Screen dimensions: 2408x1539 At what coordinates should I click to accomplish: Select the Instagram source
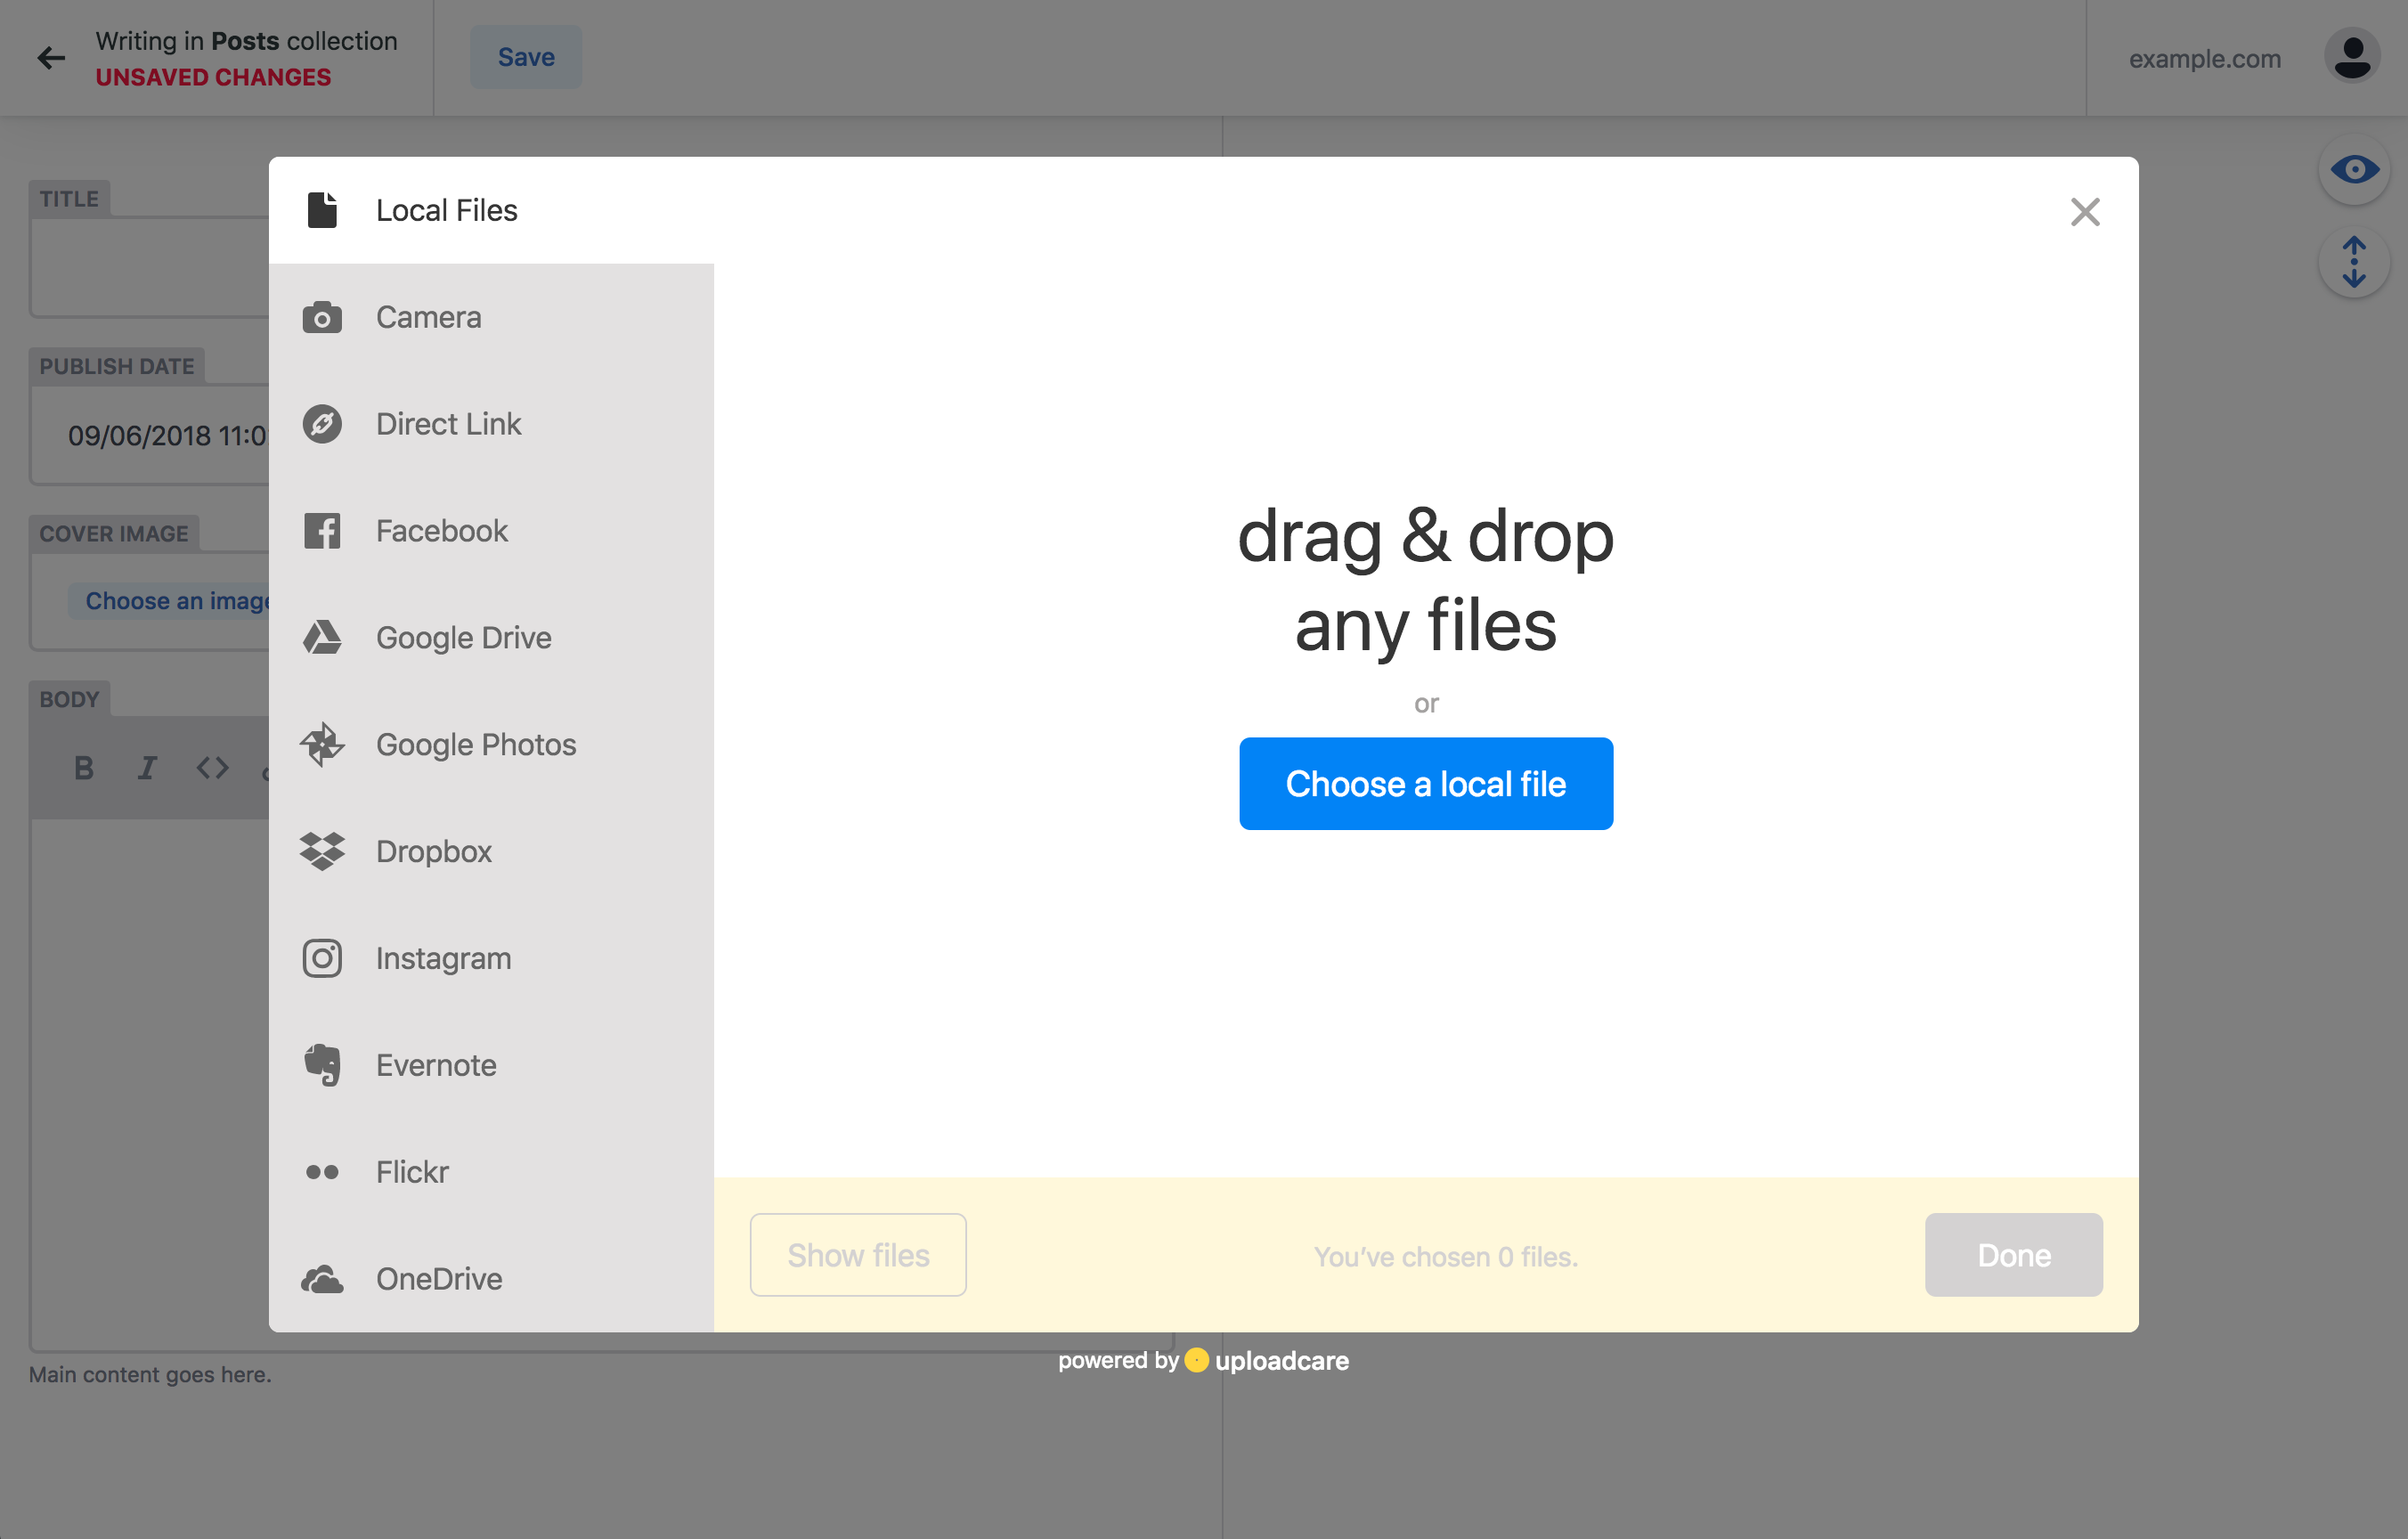point(443,957)
